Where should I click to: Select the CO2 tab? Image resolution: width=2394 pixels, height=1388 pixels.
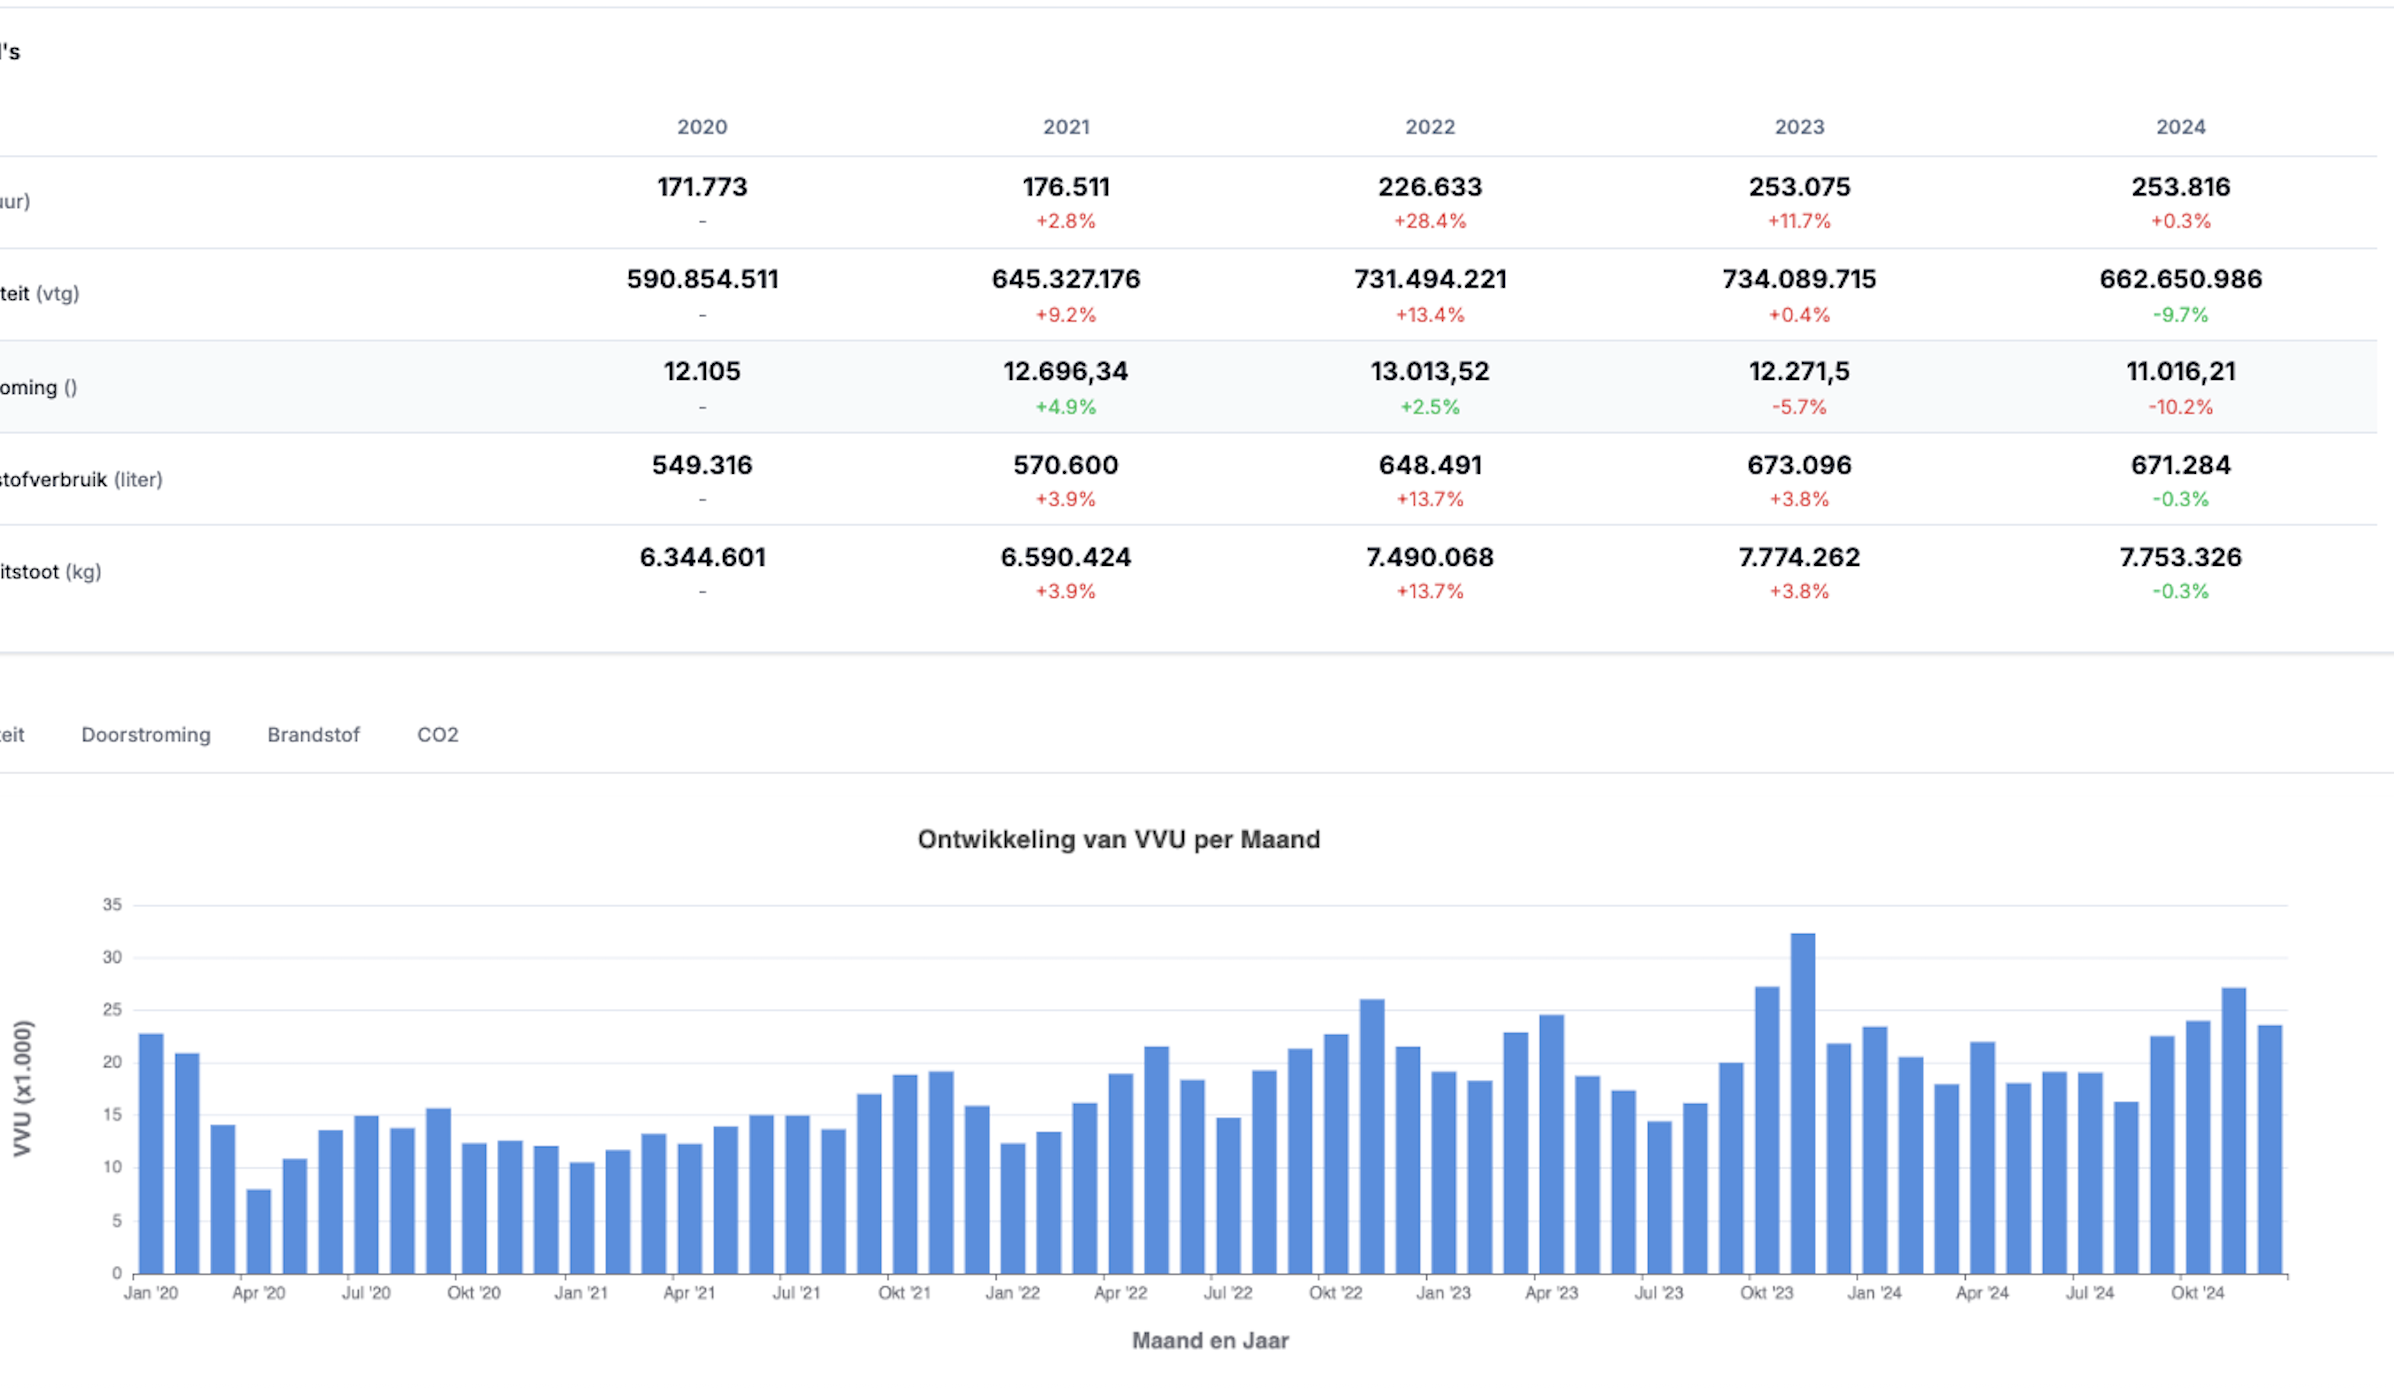click(437, 735)
